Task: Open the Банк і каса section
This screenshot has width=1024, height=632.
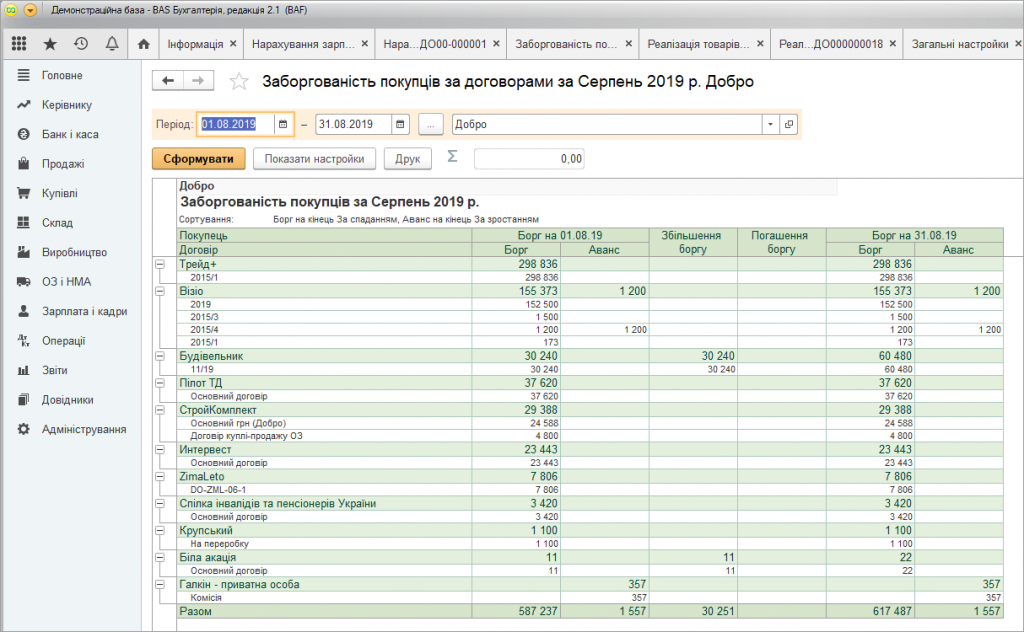Action: tap(70, 134)
